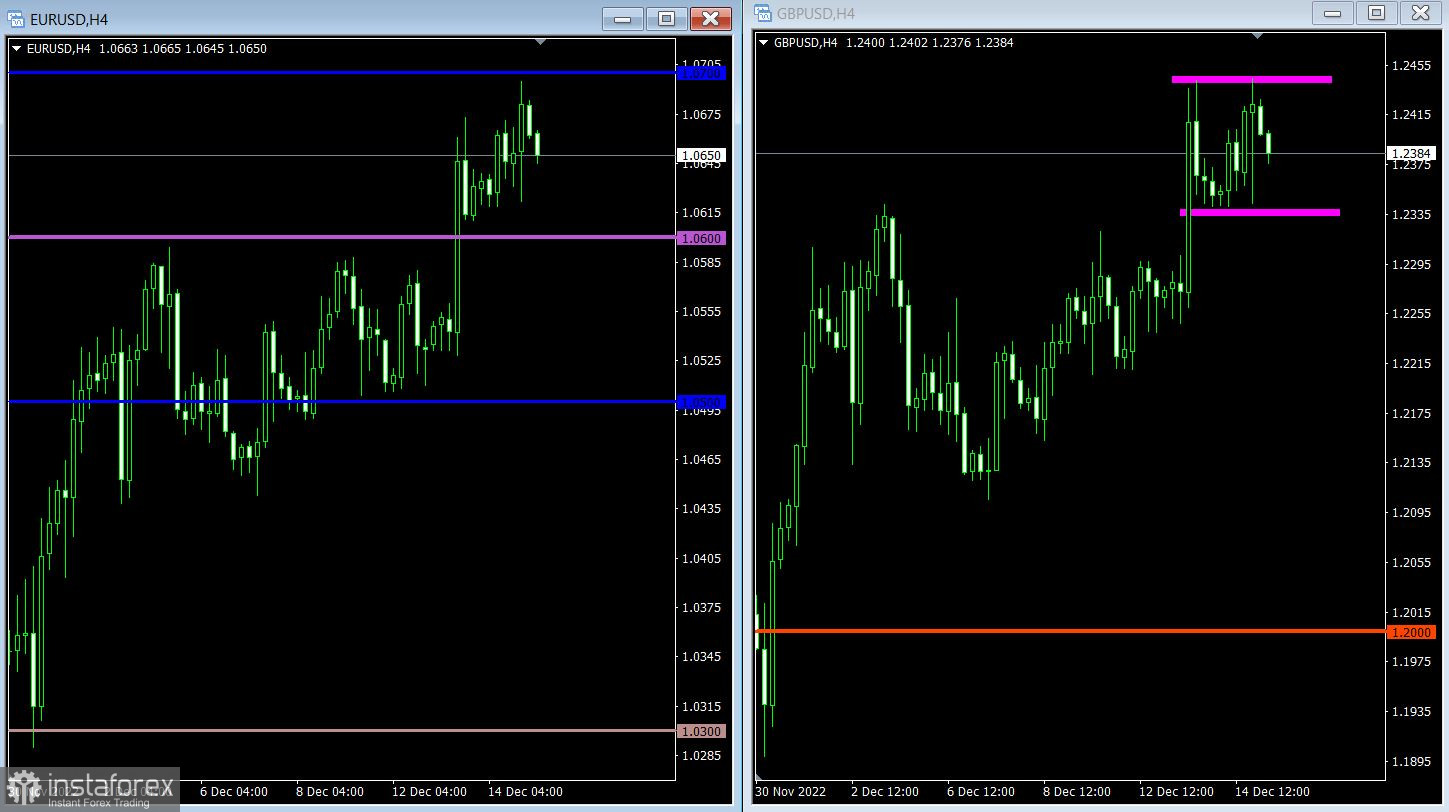1449x812 pixels.
Task: Click the 14 Dec 12:00 date label on GBPUSD
Action: pos(1272,792)
